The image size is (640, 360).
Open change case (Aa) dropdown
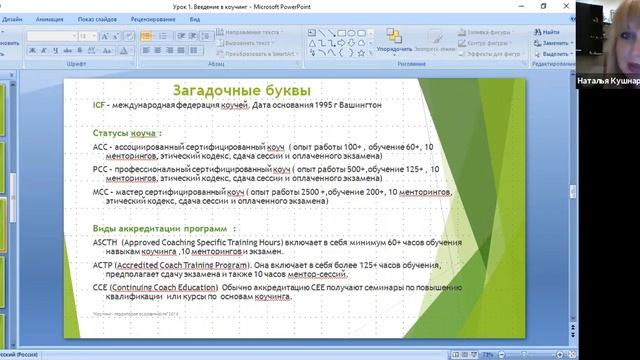tap(107, 51)
